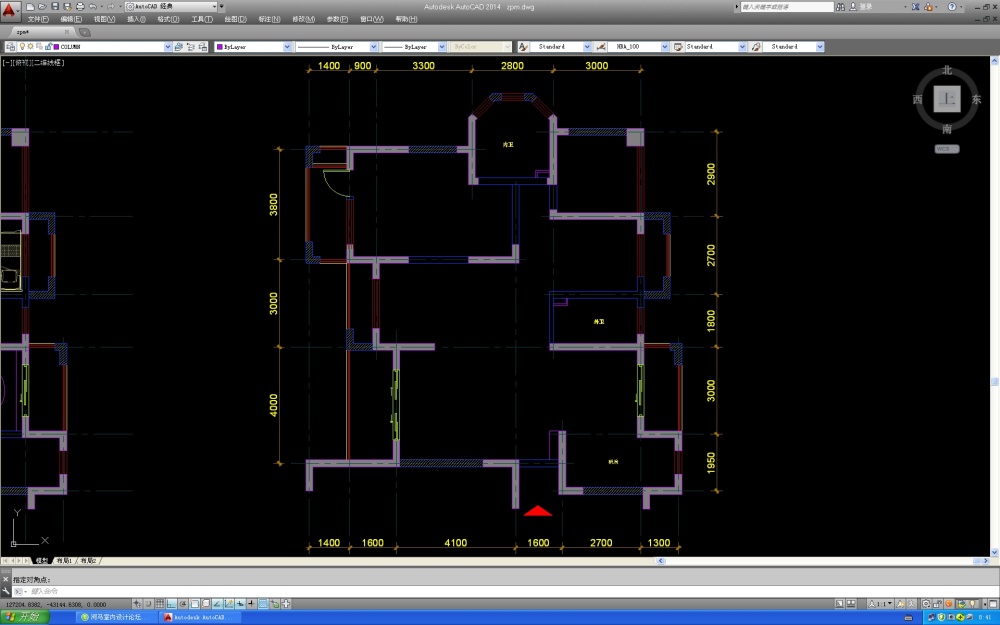This screenshot has height=625, width=1000.
Task: Click the Save icon in quick access toolbar
Action: [54, 6]
